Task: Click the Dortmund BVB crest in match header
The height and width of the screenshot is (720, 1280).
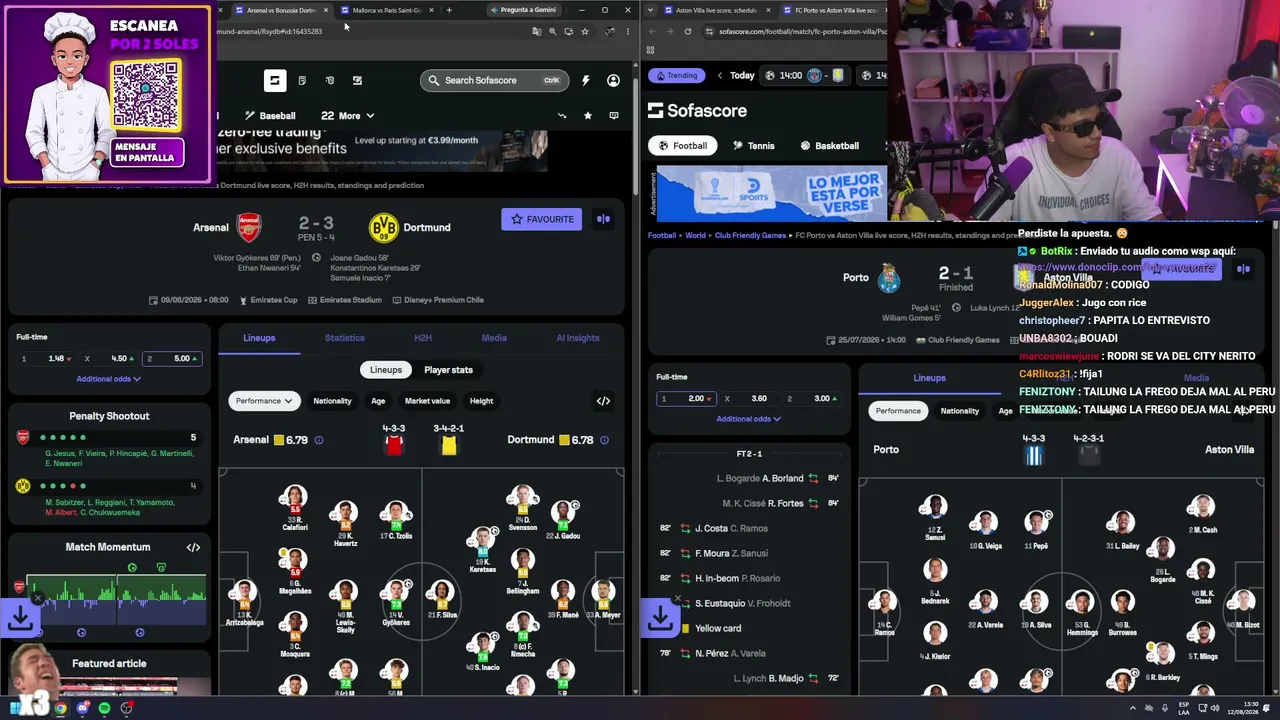Action: tap(383, 228)
